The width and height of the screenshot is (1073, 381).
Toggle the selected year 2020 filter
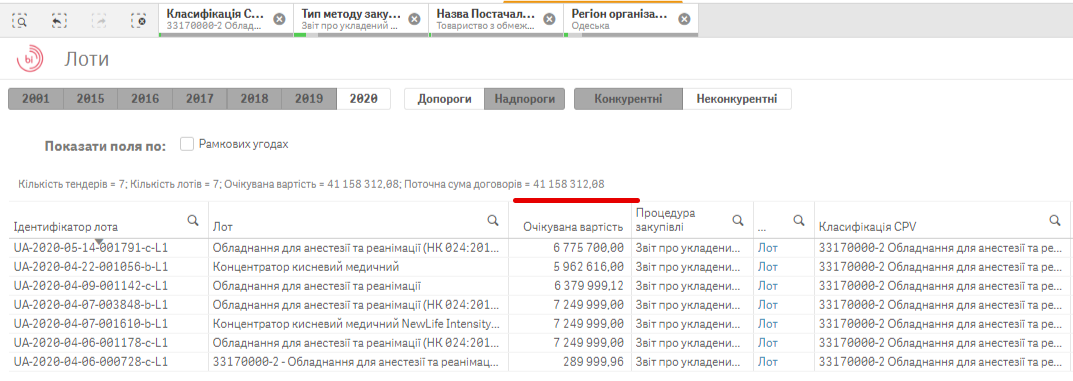click(363, 99)
